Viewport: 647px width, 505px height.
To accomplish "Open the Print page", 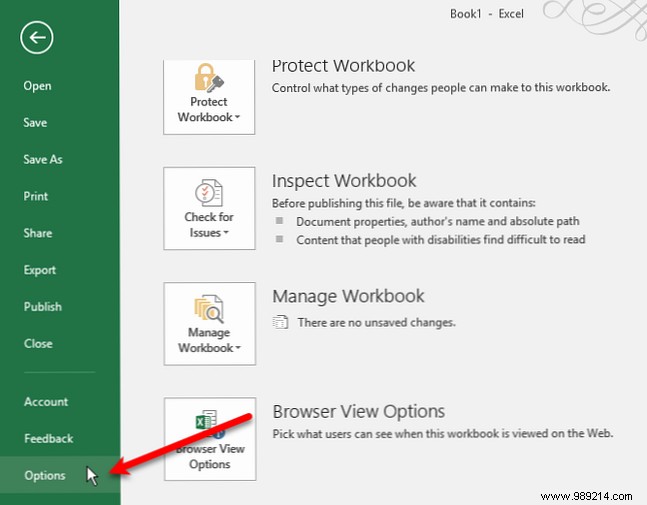I will click(x=35, y=196).
